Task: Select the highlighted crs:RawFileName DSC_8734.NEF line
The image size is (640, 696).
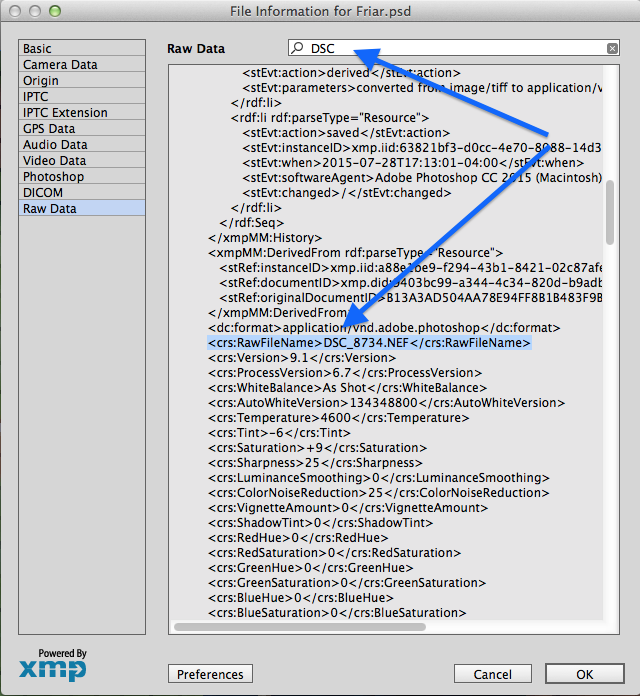Action: [369, 343]
